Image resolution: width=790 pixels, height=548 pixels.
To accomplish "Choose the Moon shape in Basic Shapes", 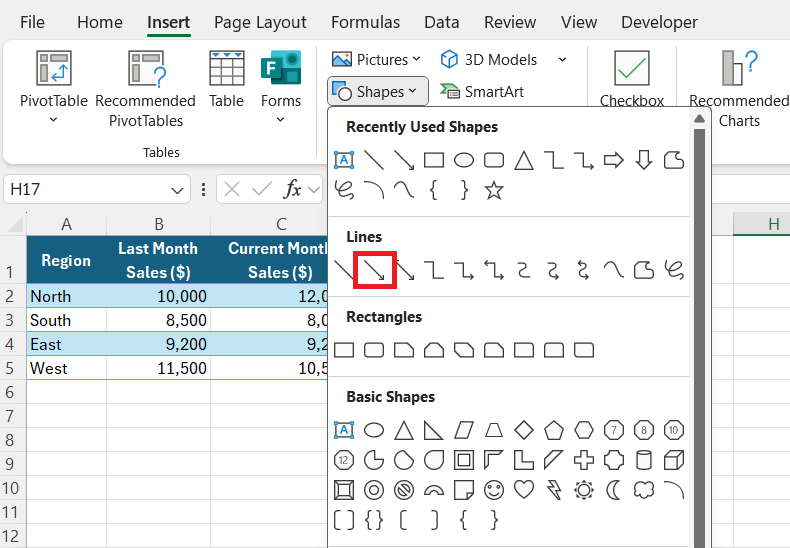I will (614, 490).
